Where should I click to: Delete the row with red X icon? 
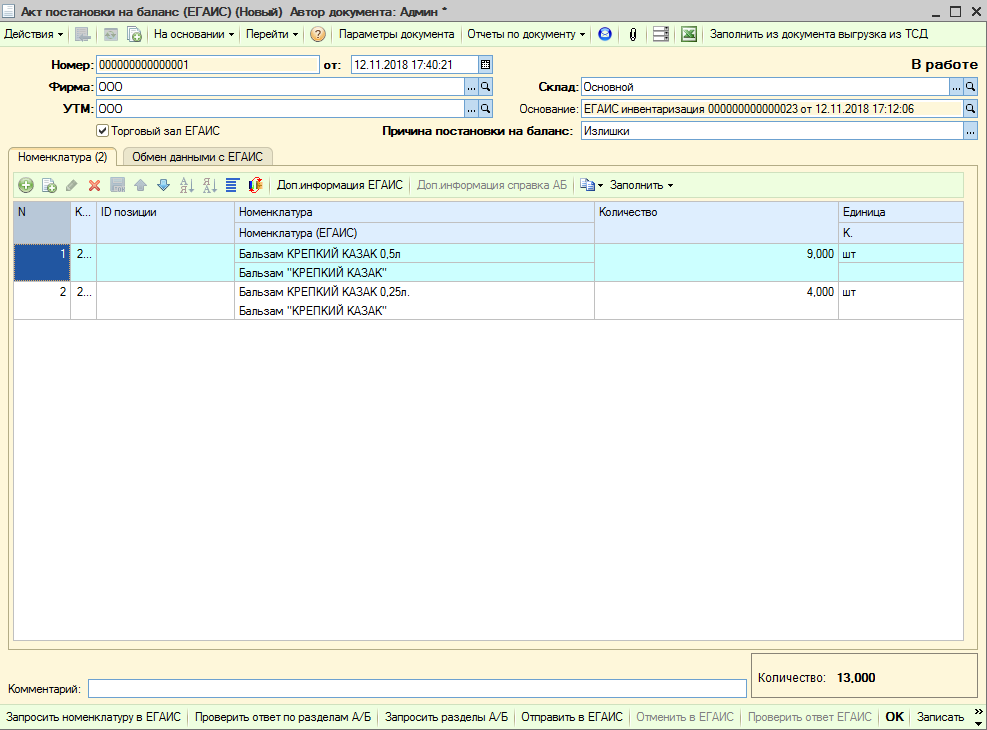[94, 185]
